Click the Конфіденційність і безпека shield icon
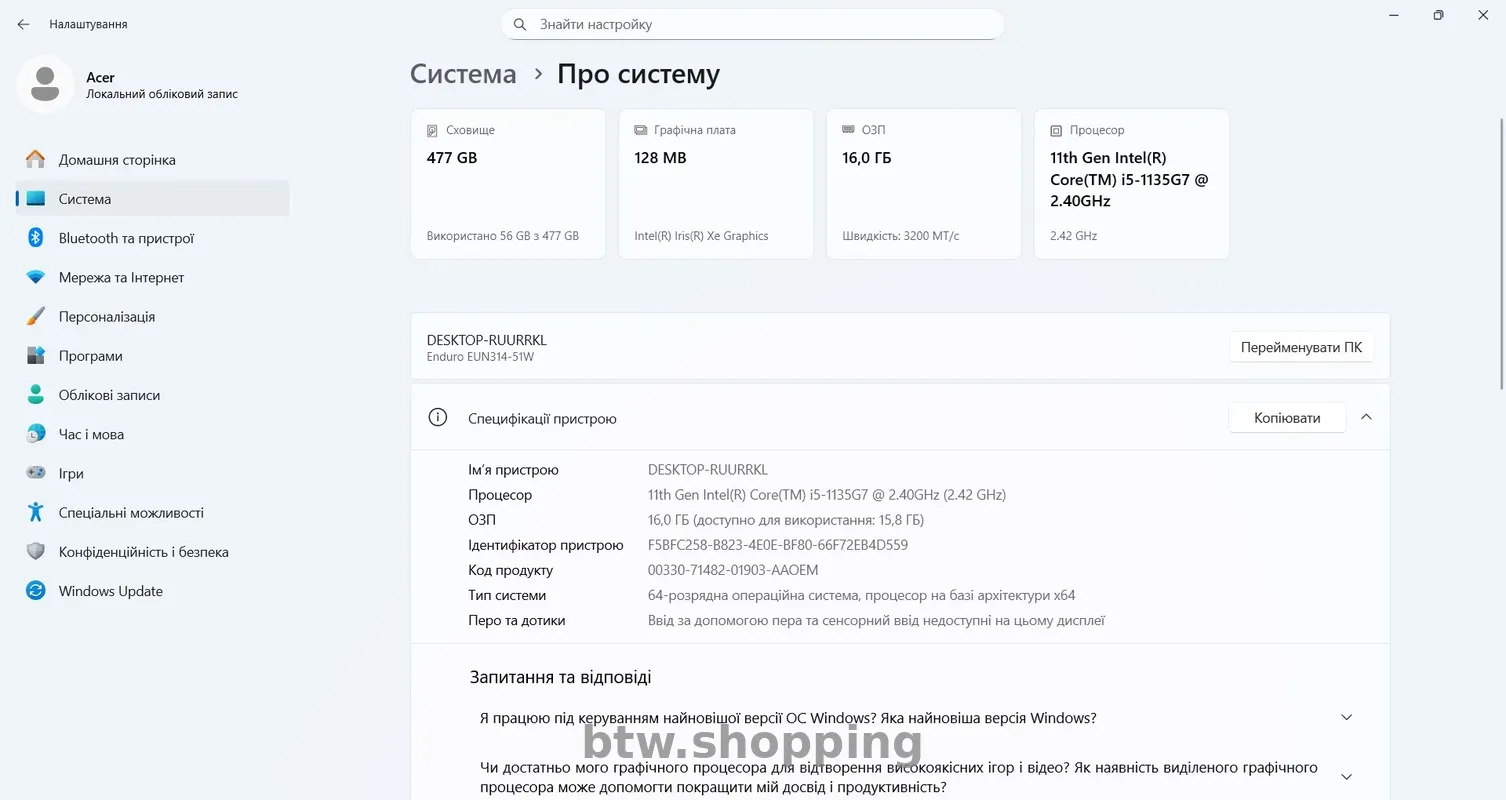Image resolution: width=1506 pixels, height=800 pixels. (36, 551)
